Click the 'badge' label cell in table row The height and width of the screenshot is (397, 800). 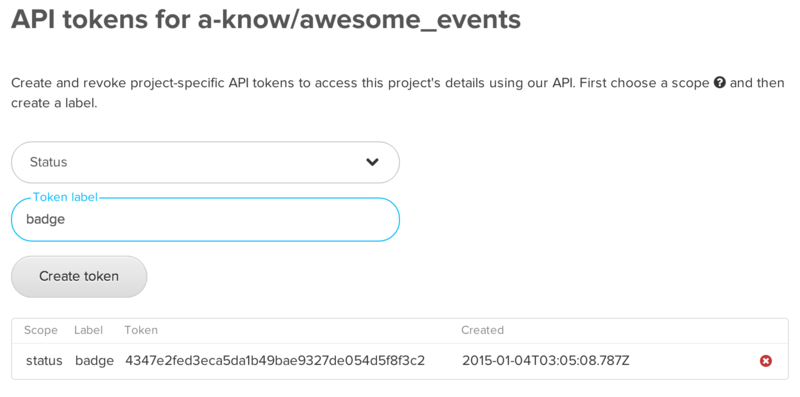(x=94, y=361)
